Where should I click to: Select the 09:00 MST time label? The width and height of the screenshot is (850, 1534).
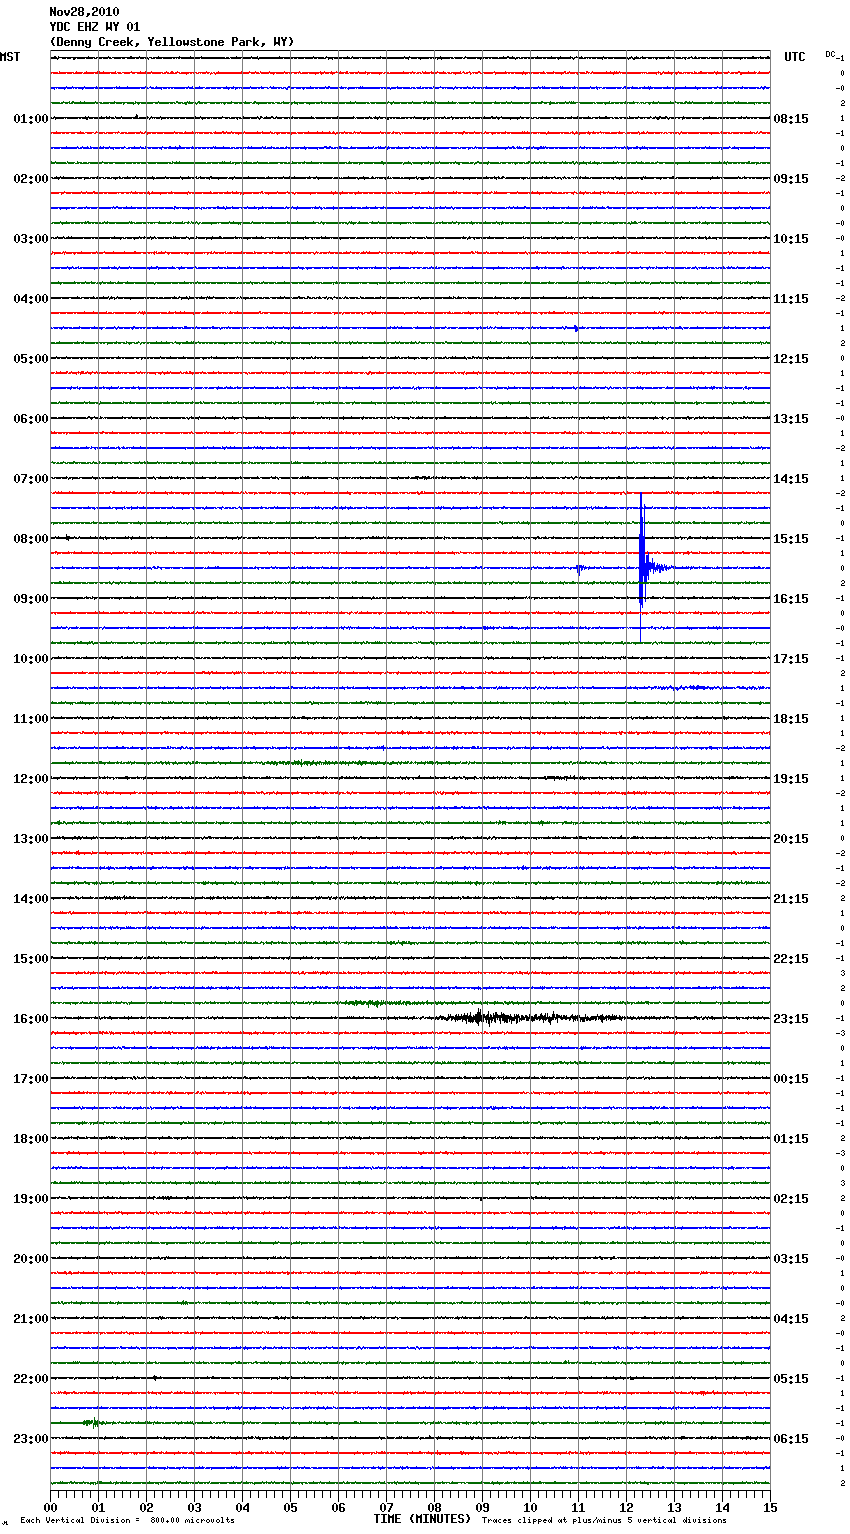[x=31, y=599]
